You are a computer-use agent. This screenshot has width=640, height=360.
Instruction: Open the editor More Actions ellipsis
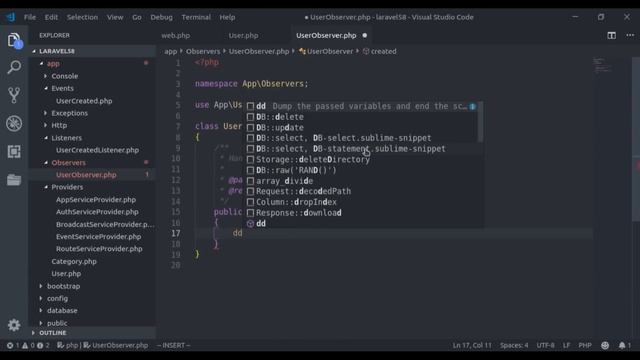(x=630, y=36)
